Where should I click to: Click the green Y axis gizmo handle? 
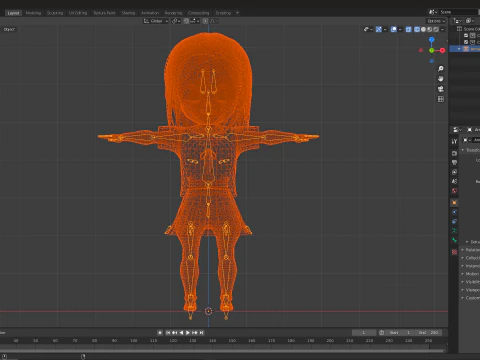(432, 50)
